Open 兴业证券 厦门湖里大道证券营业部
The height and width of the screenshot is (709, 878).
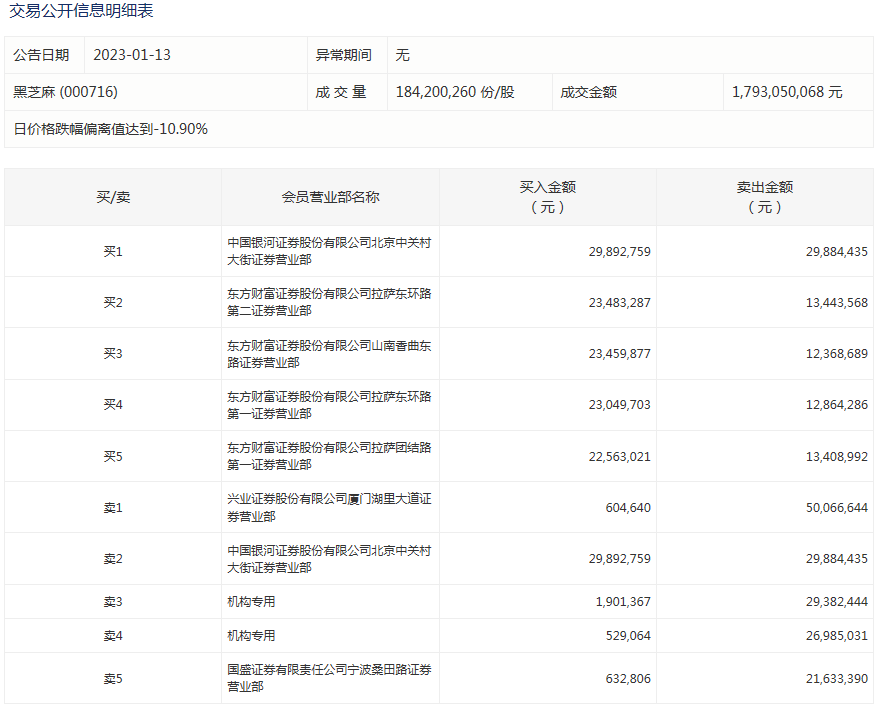point(329,507)
